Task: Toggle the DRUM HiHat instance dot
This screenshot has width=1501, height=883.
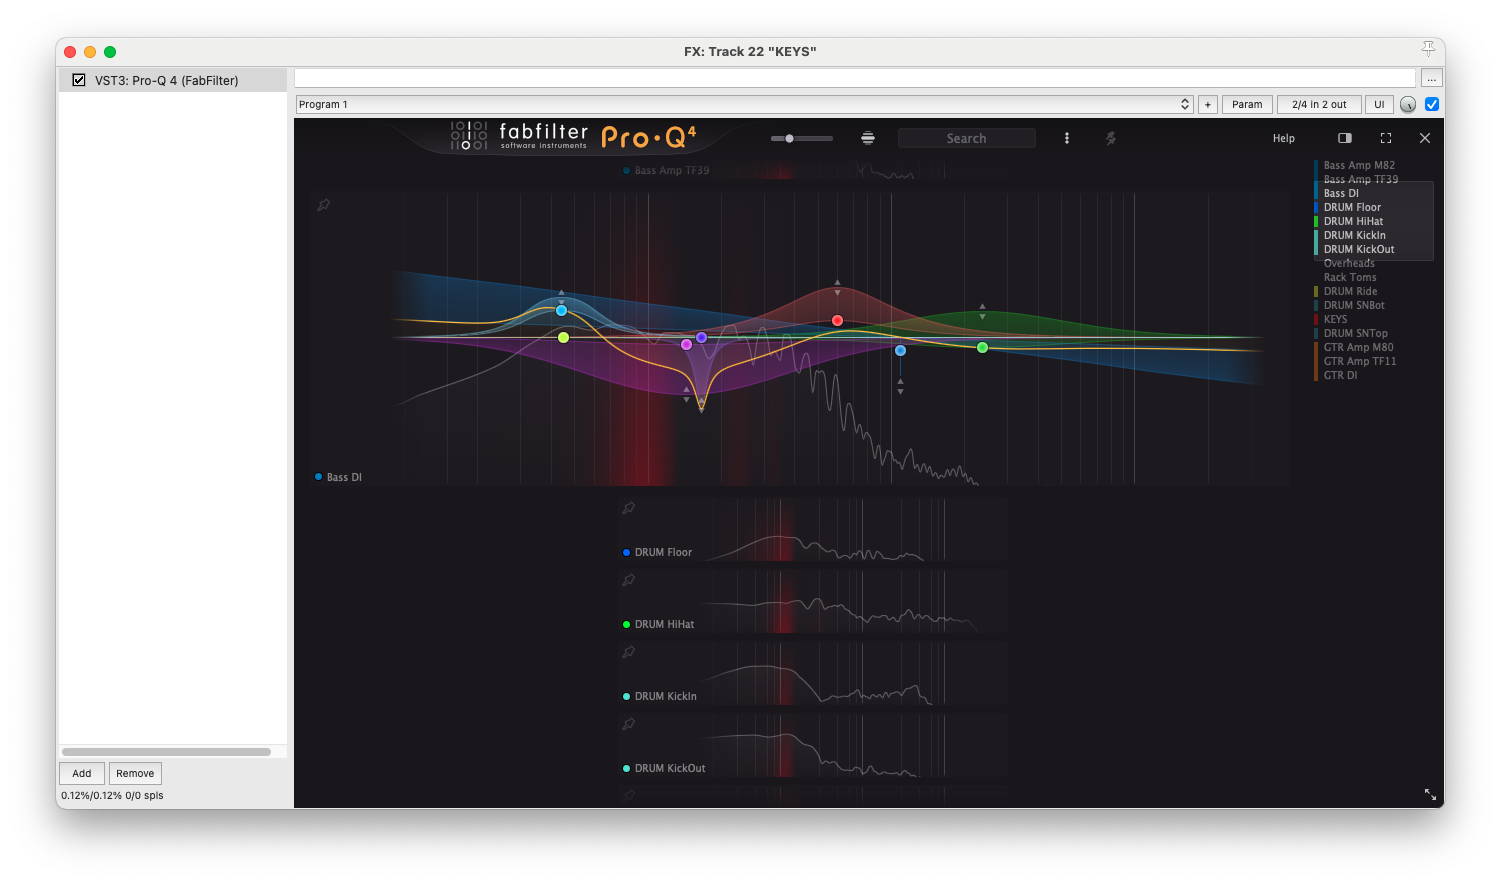Action: click(x=627, y=624)
